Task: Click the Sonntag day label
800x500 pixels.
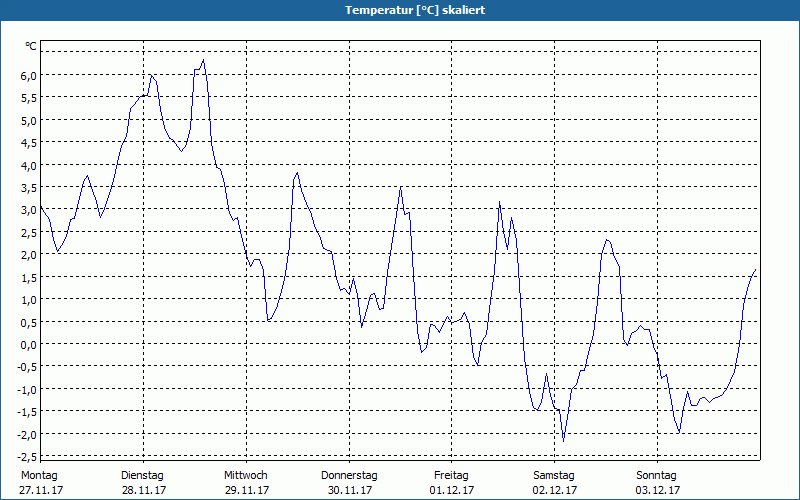Action: 657,476
